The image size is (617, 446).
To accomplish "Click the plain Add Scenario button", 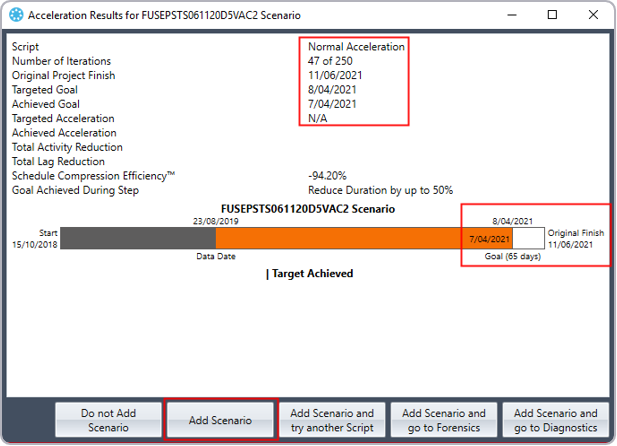I will click(x=220, y=420).
